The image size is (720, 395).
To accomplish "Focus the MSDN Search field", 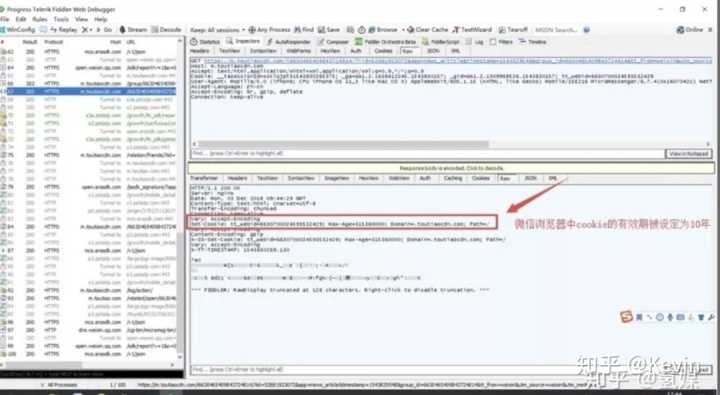I will [x=557, y=30].
